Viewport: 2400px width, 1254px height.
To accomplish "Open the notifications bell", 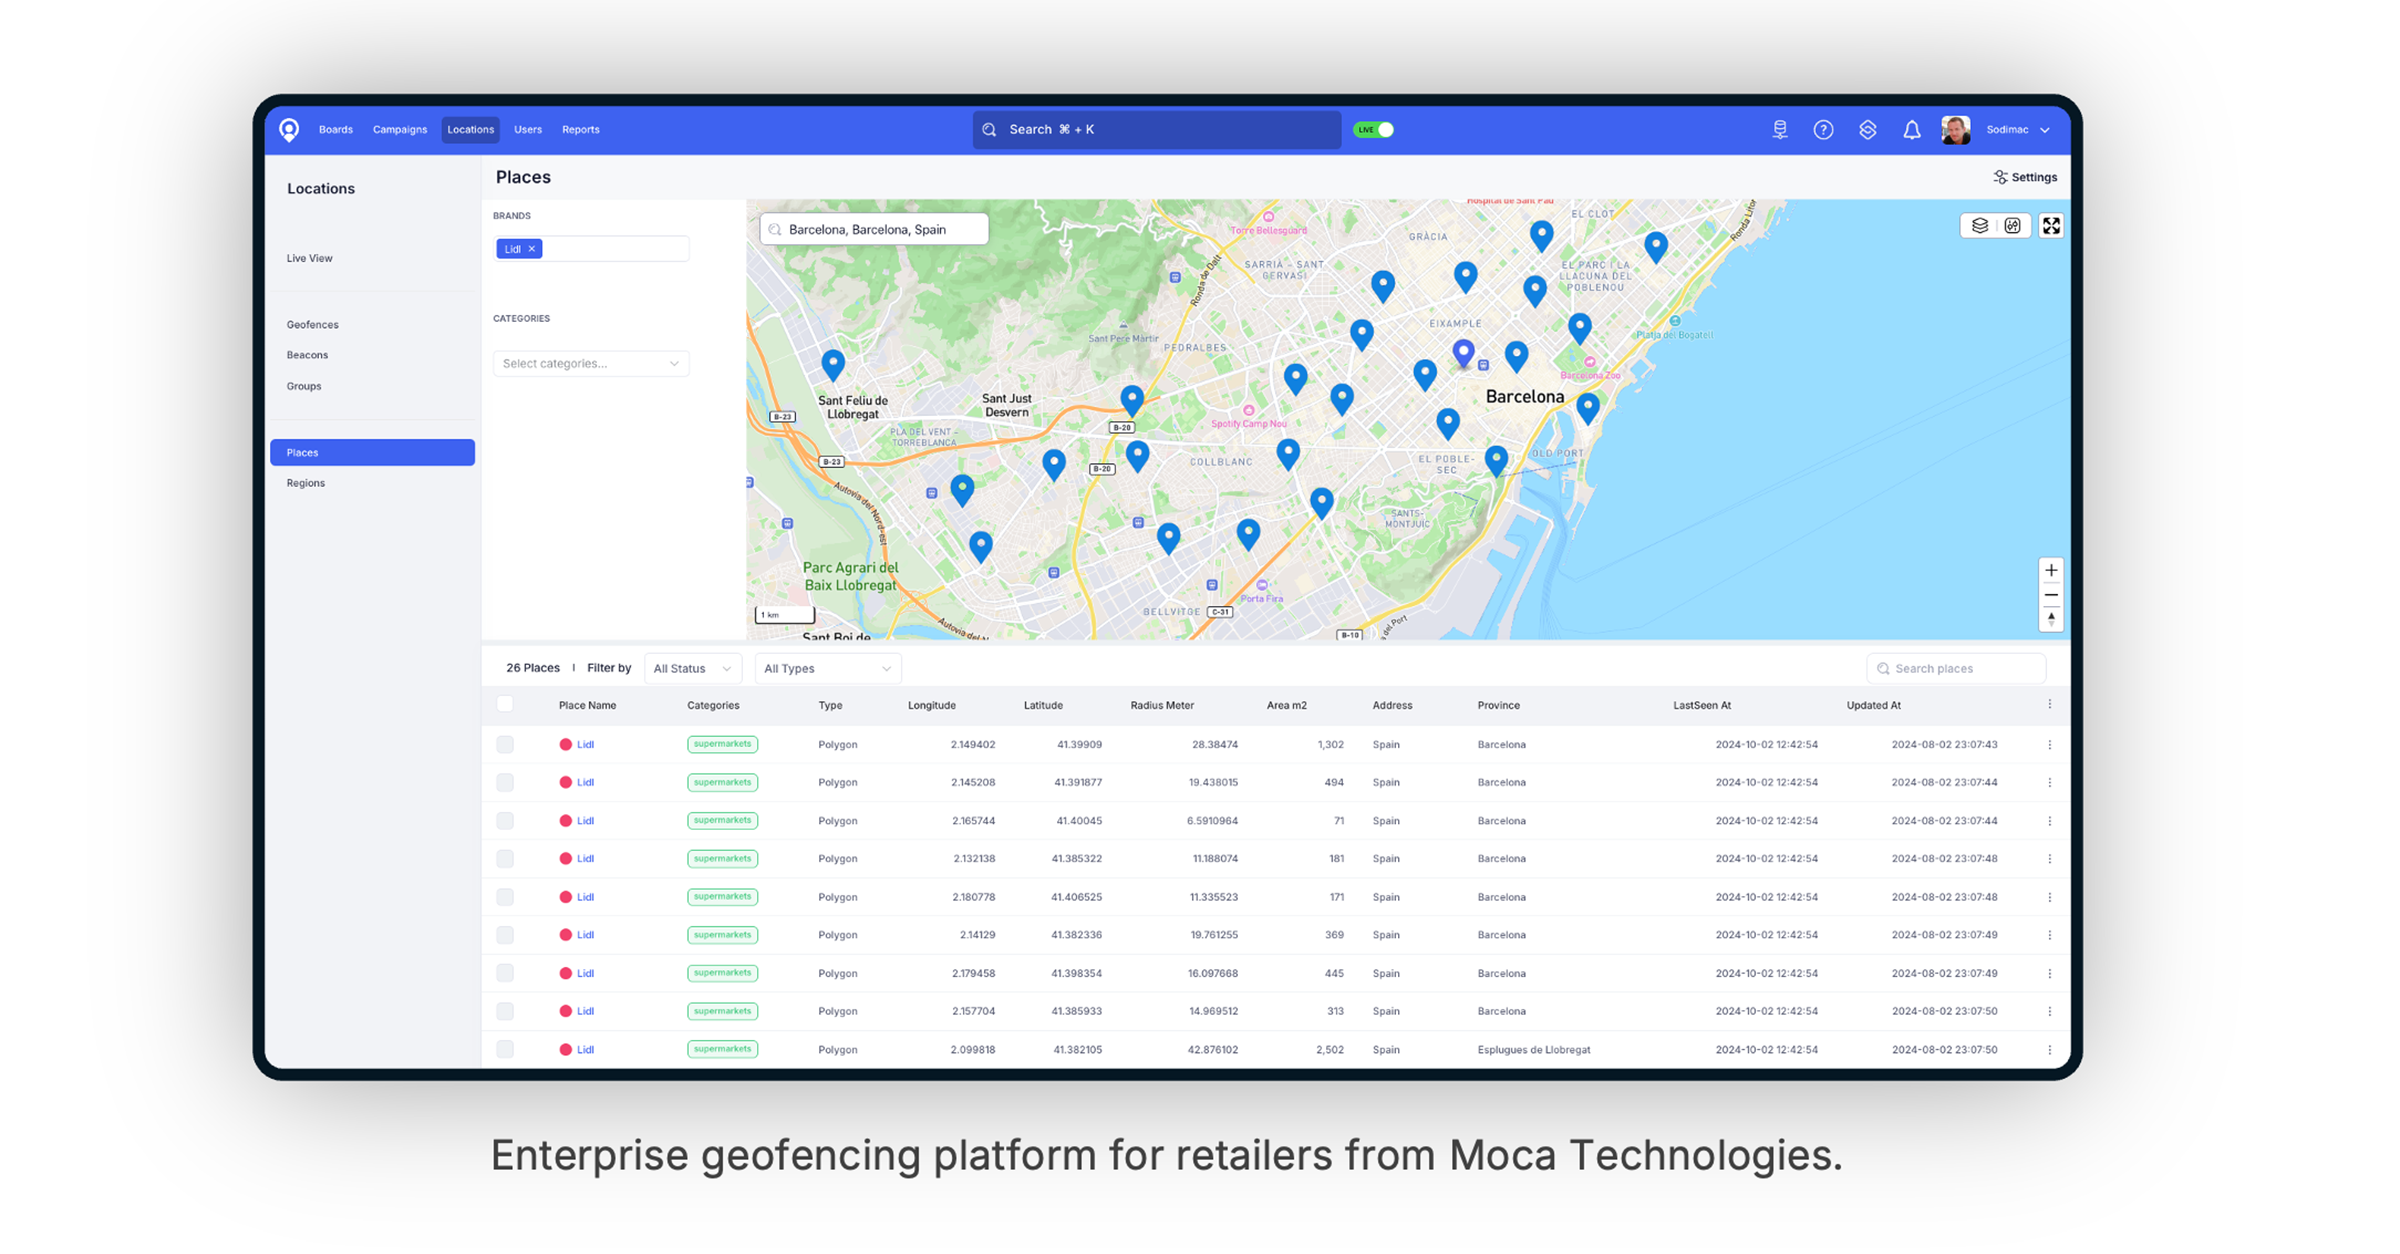I will coord(1912,129).
